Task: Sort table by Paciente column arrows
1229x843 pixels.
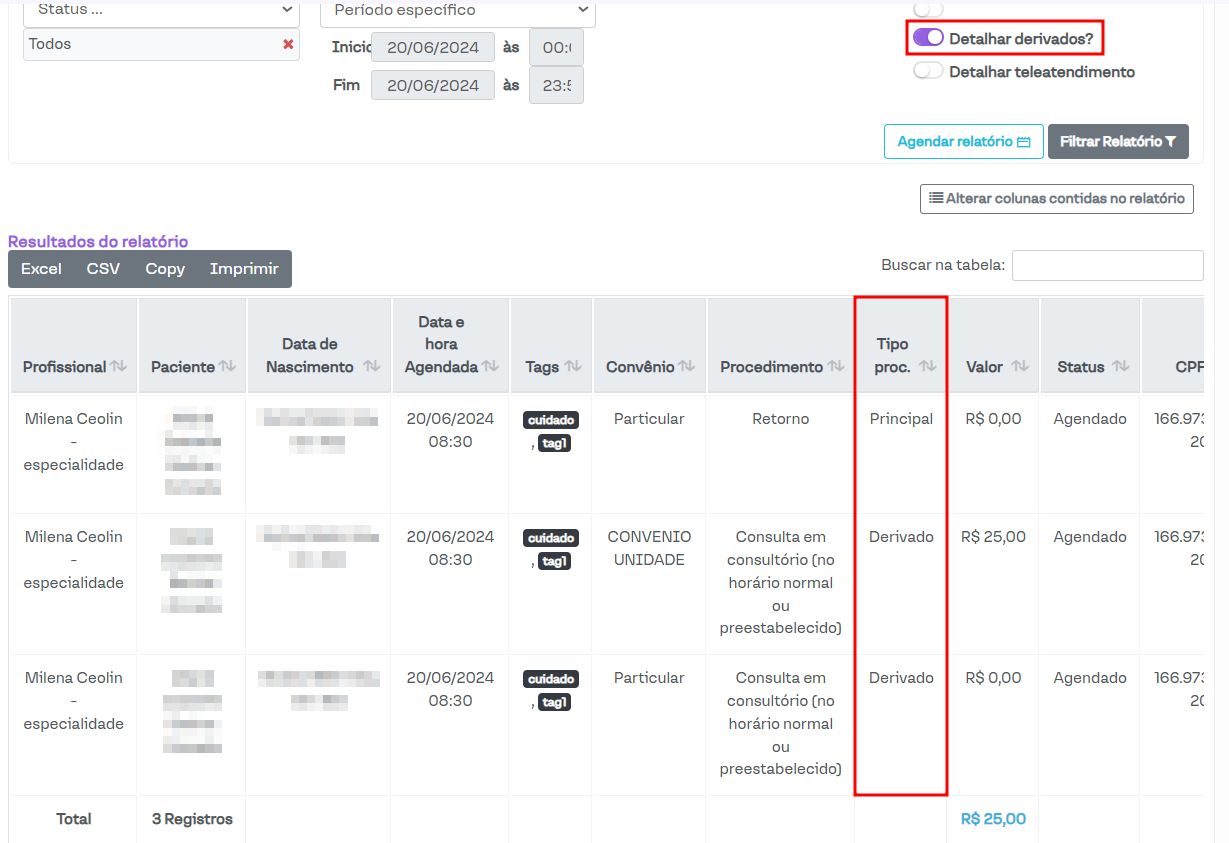Action: [228, 367]
